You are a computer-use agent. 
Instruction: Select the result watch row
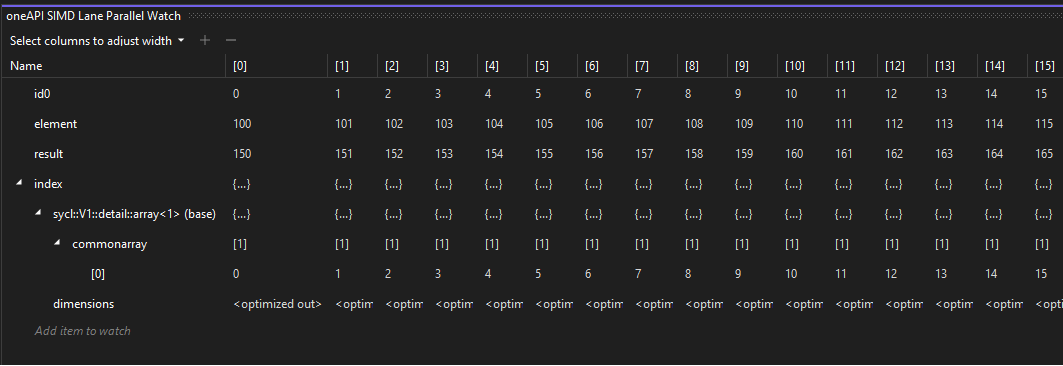point(532,154)
